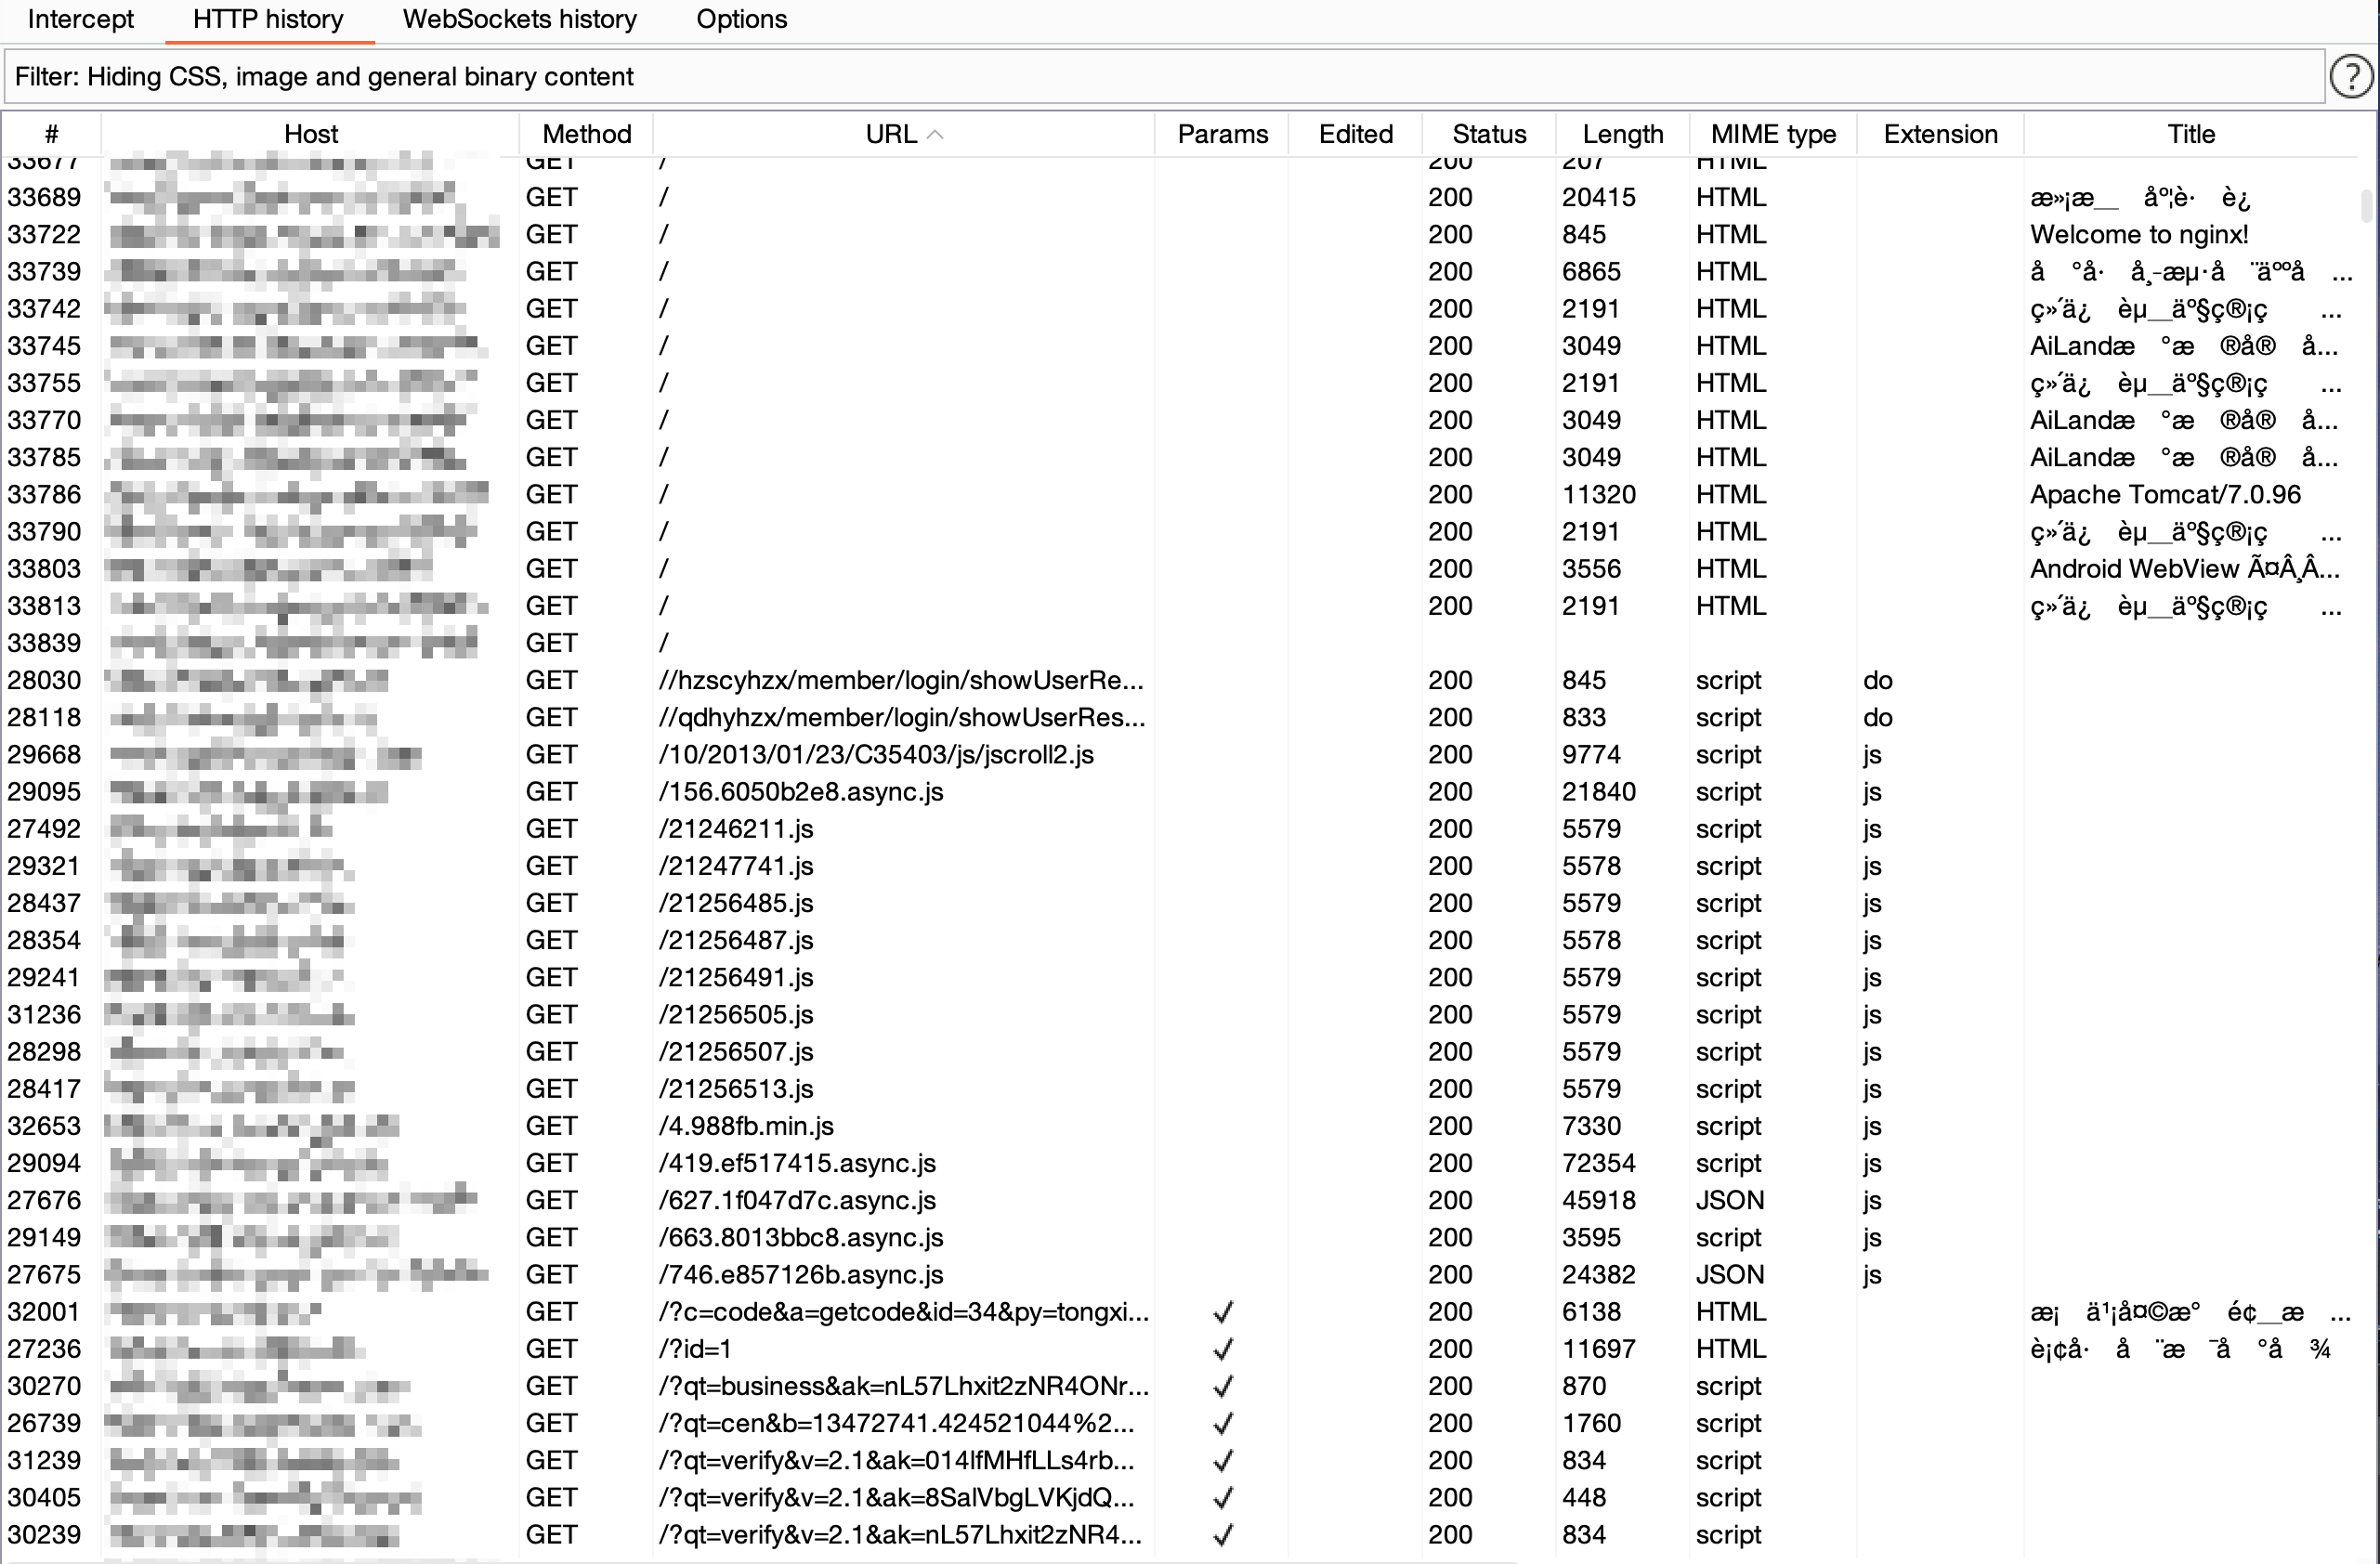Screen dimensions: 2380x1564
Task: Select the HTTP history tab
Action: (268, 19)
